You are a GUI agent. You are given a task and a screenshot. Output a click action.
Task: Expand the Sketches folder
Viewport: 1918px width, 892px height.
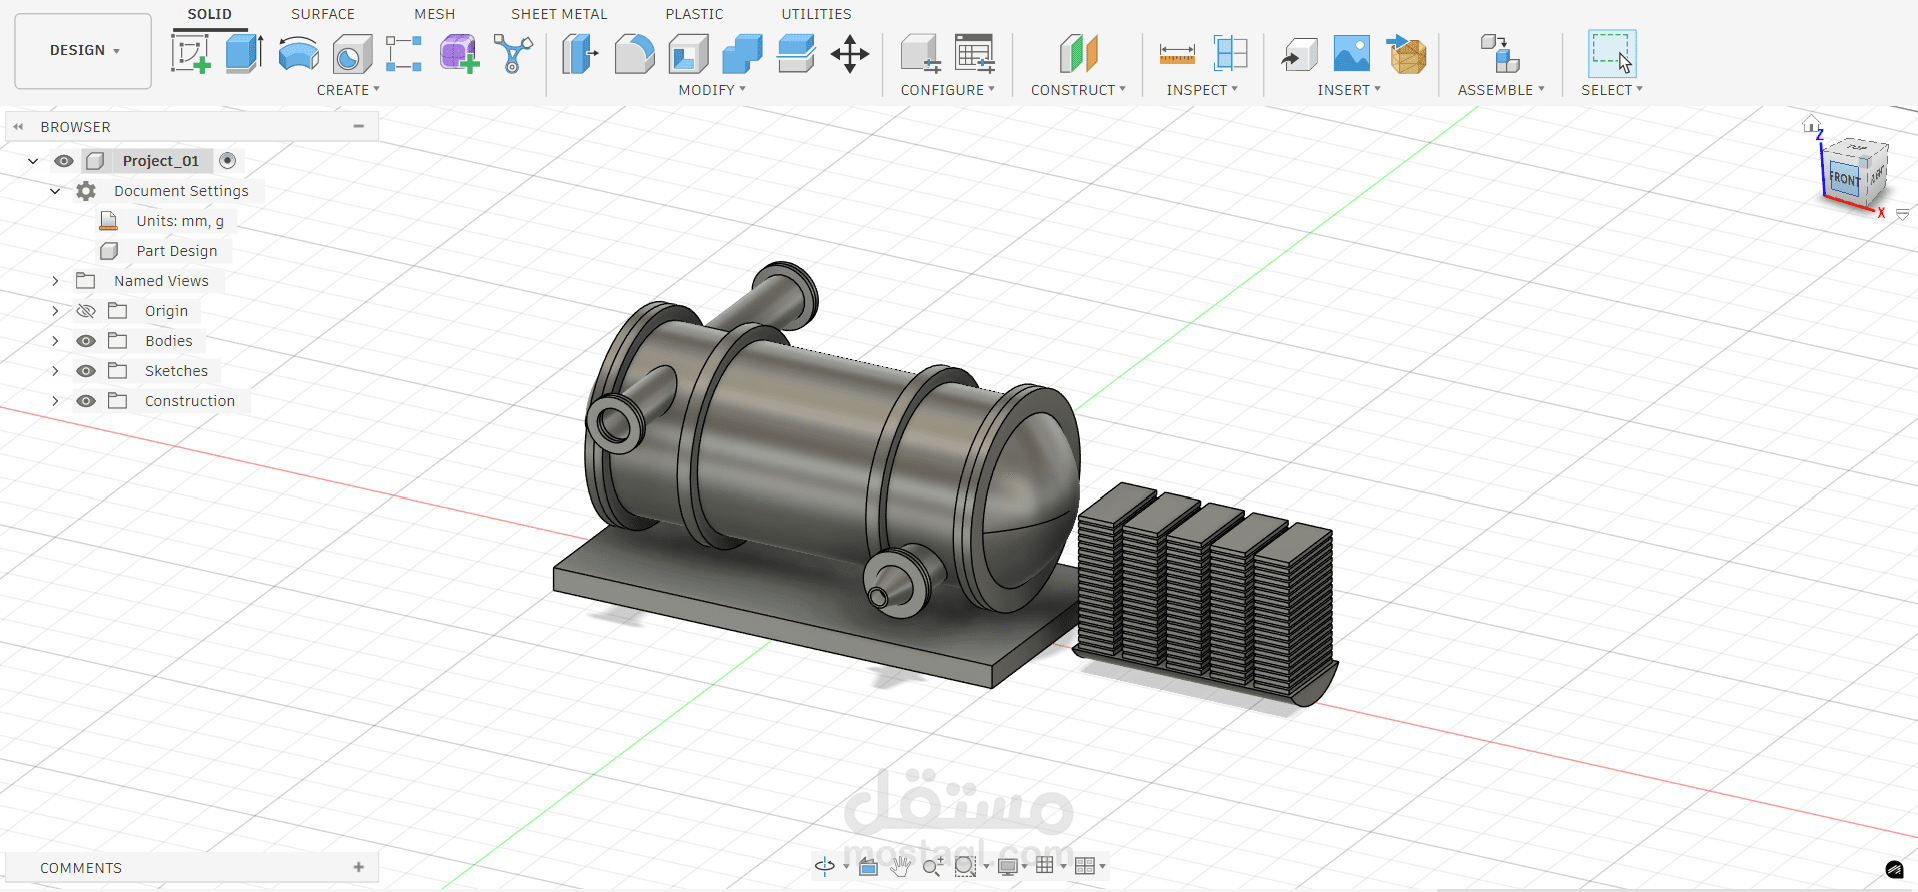(55, 371)
